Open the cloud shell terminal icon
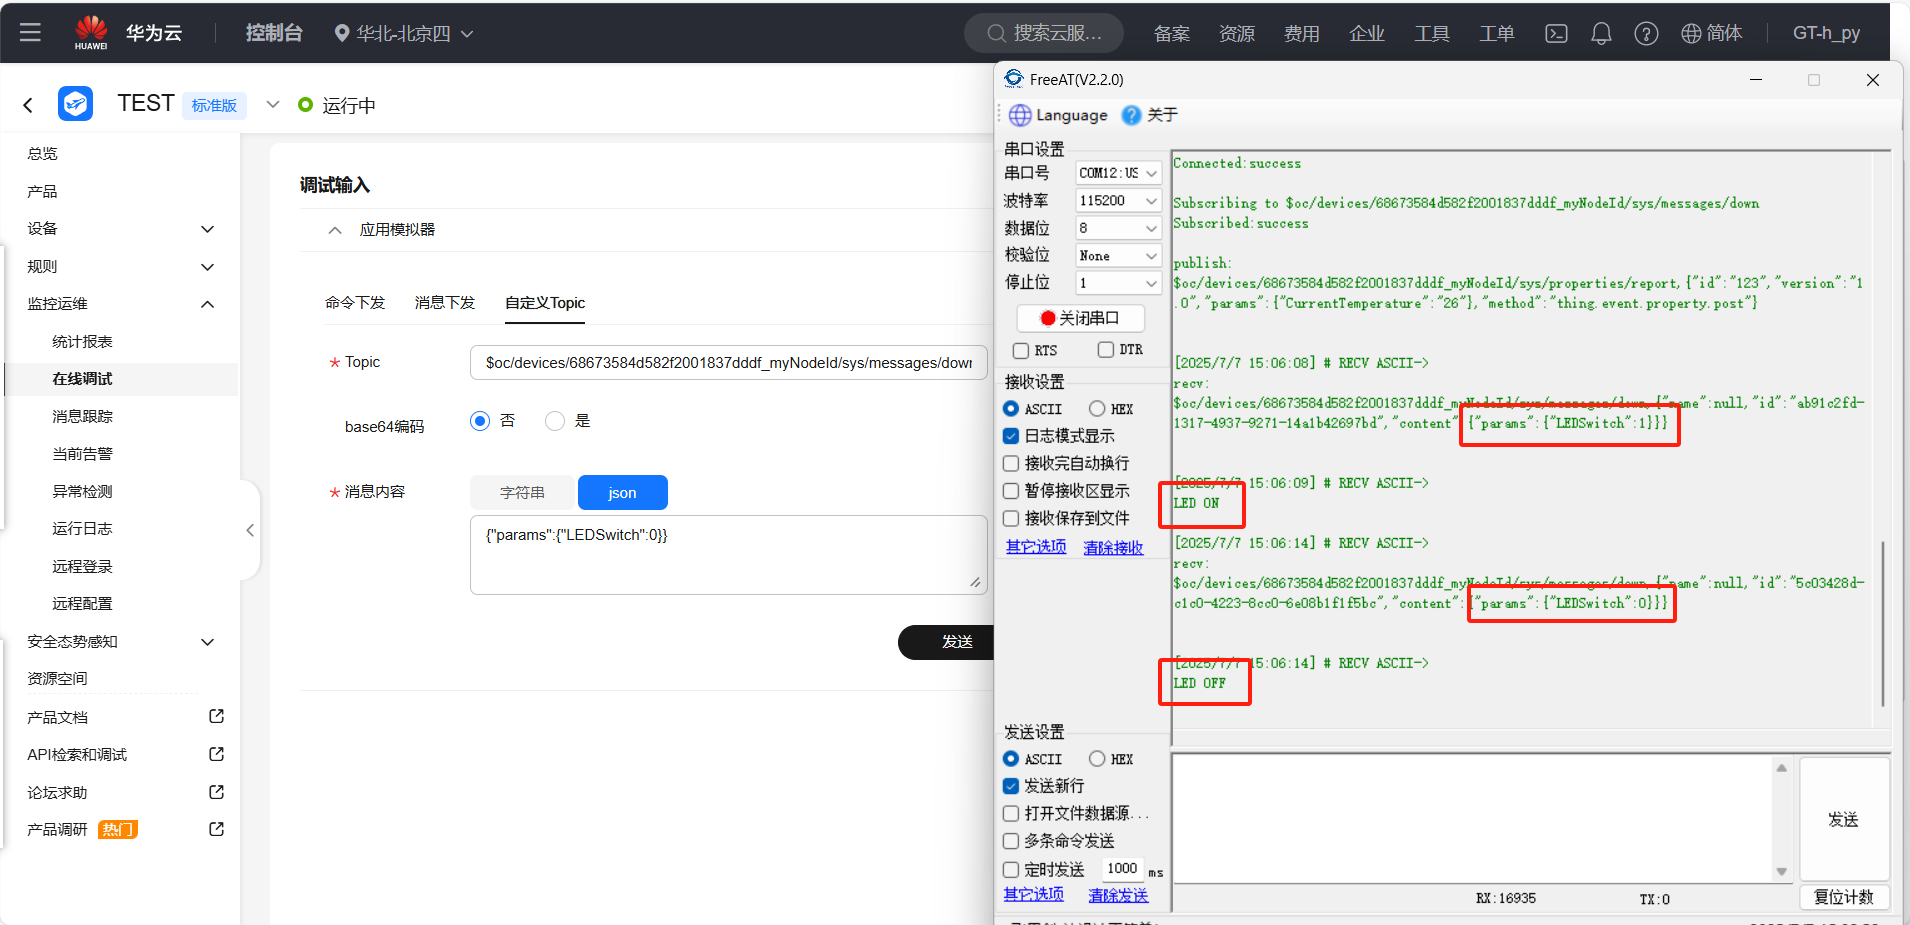Image resolution: width=1910 pixels, height=925 pixels. point(1556,33)
